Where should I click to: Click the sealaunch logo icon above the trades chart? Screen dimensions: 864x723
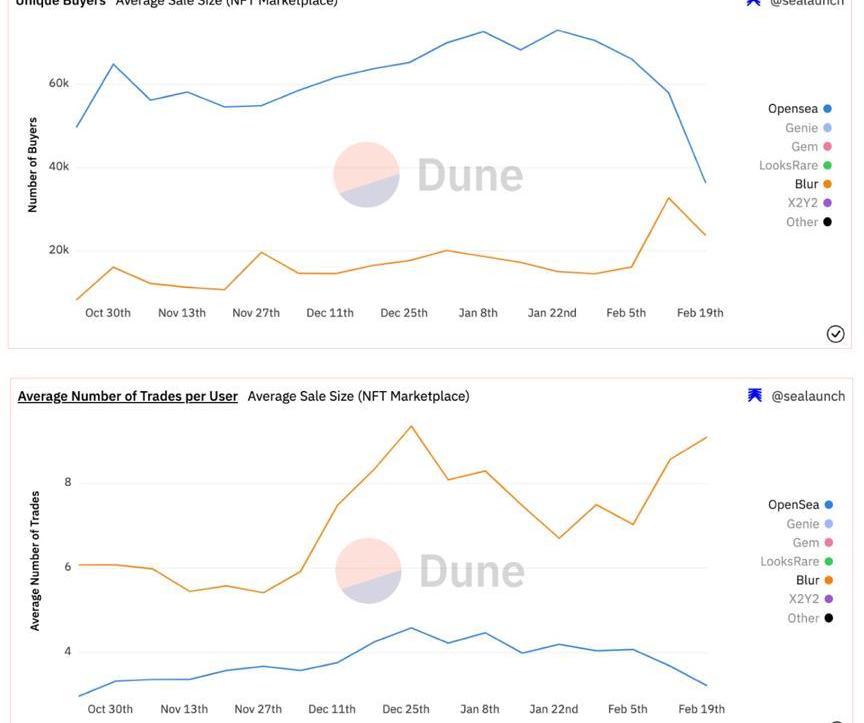[755, 396]
